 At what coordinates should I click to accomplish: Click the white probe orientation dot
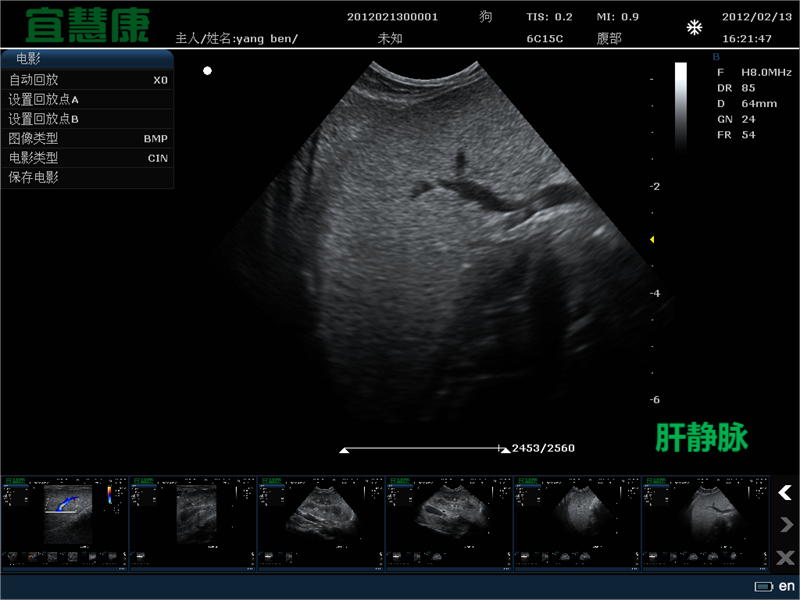pos(207,71)
